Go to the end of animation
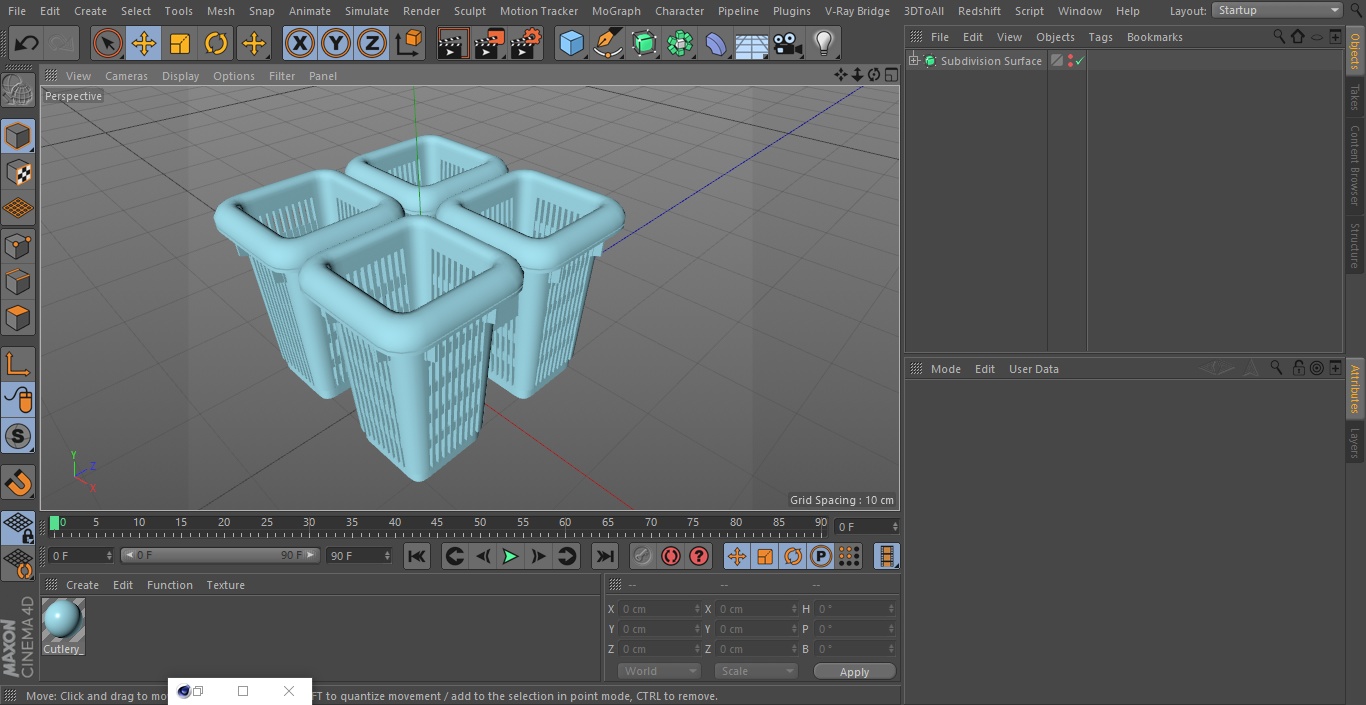1366x705 pixels. (x=605, y=556)
